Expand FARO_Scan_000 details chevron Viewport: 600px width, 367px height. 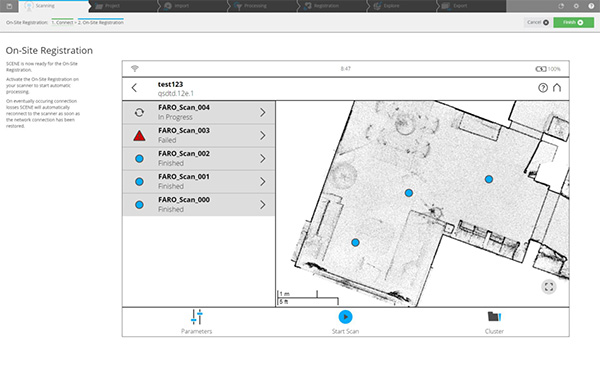[262, 205]
